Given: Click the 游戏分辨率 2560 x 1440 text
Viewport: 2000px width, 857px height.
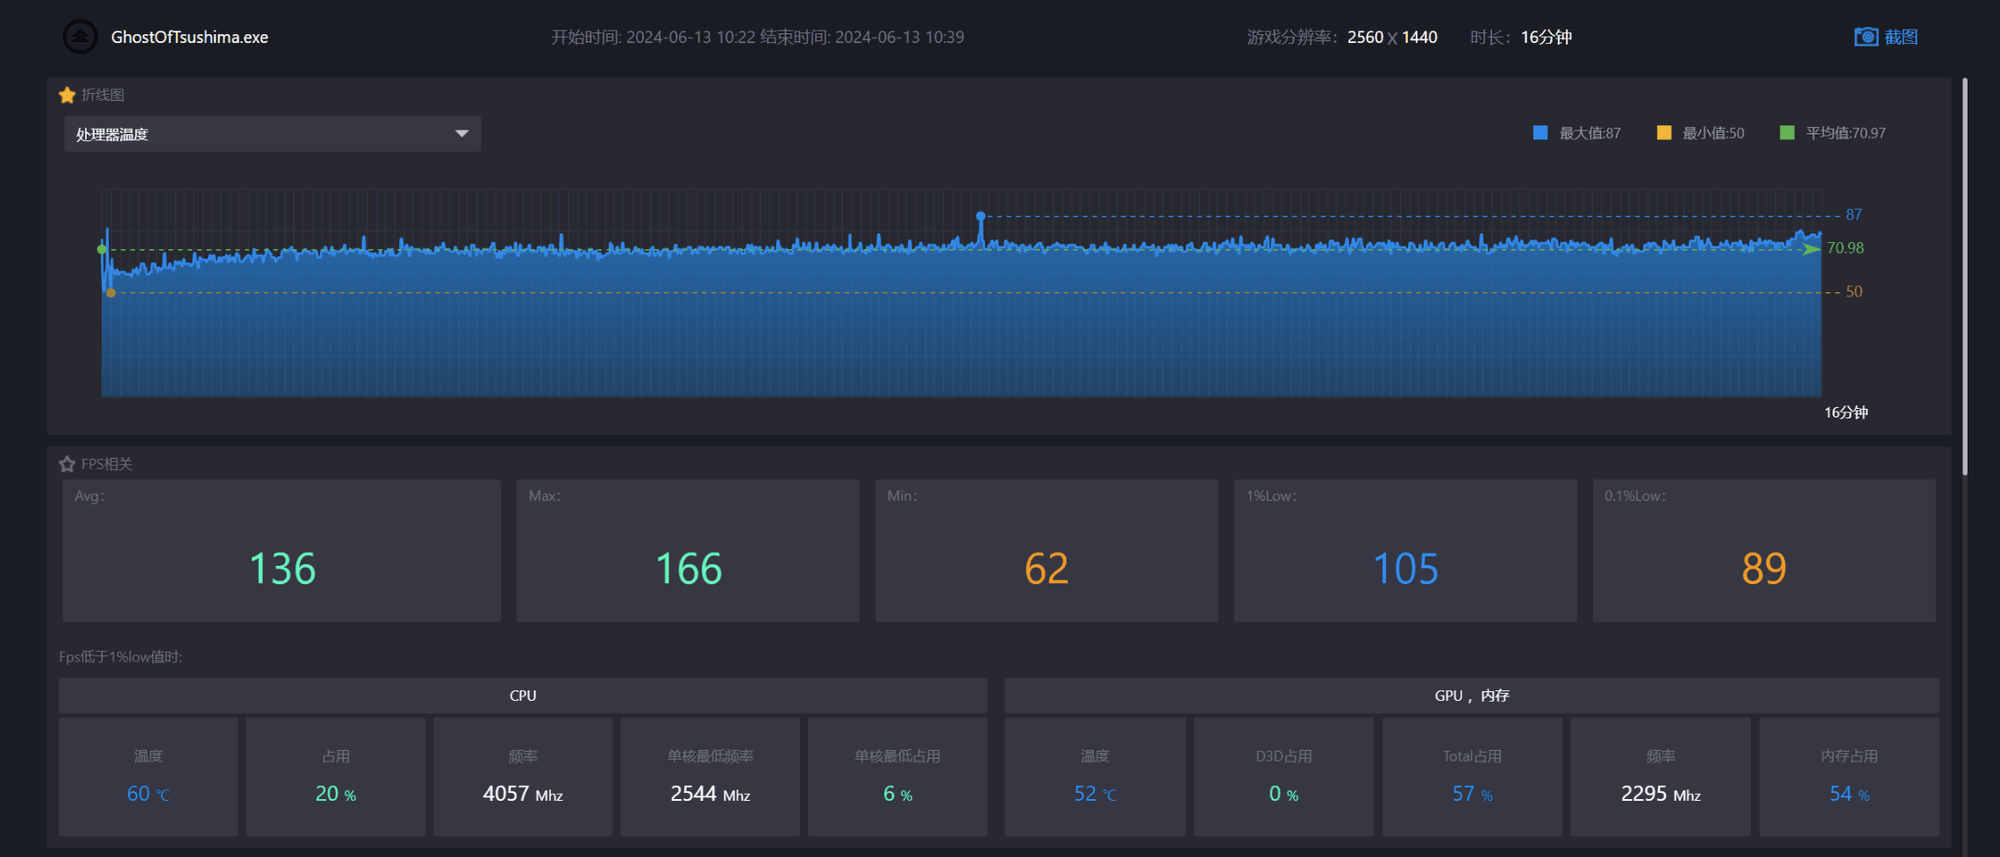Looking at the screenshot, I should 1342,37.
